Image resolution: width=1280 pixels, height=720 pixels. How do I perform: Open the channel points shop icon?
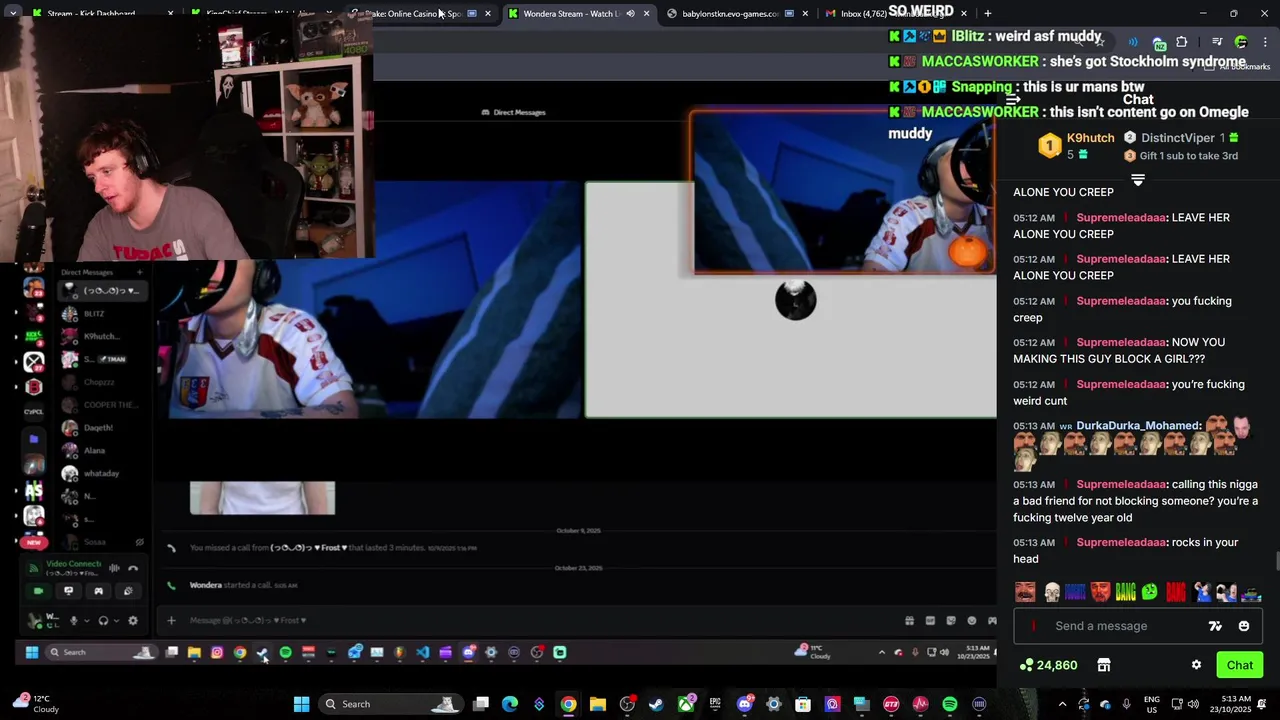click(1104, 665)
